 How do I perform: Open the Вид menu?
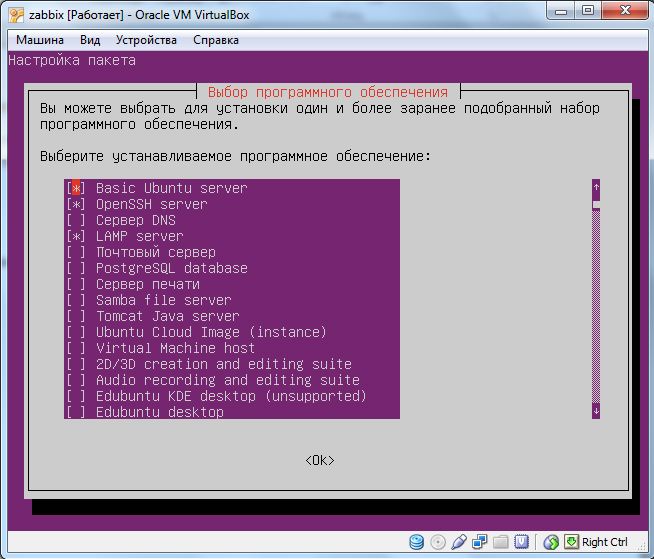(90, 40)
